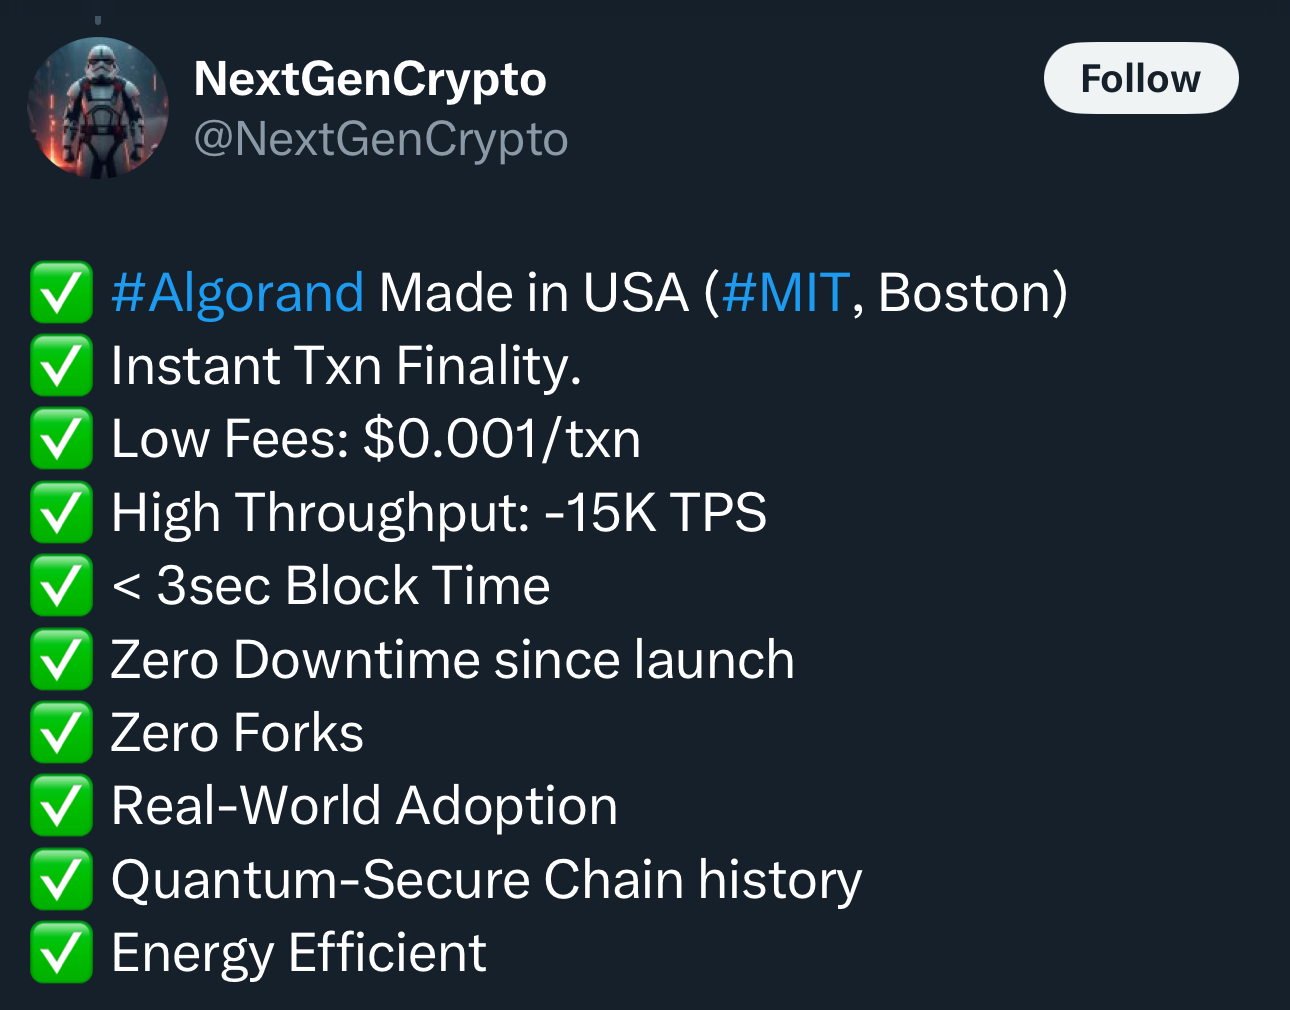
Task: Click the check mark beside High Throughput
Action: pyautogui.click(x=61, y=512)
